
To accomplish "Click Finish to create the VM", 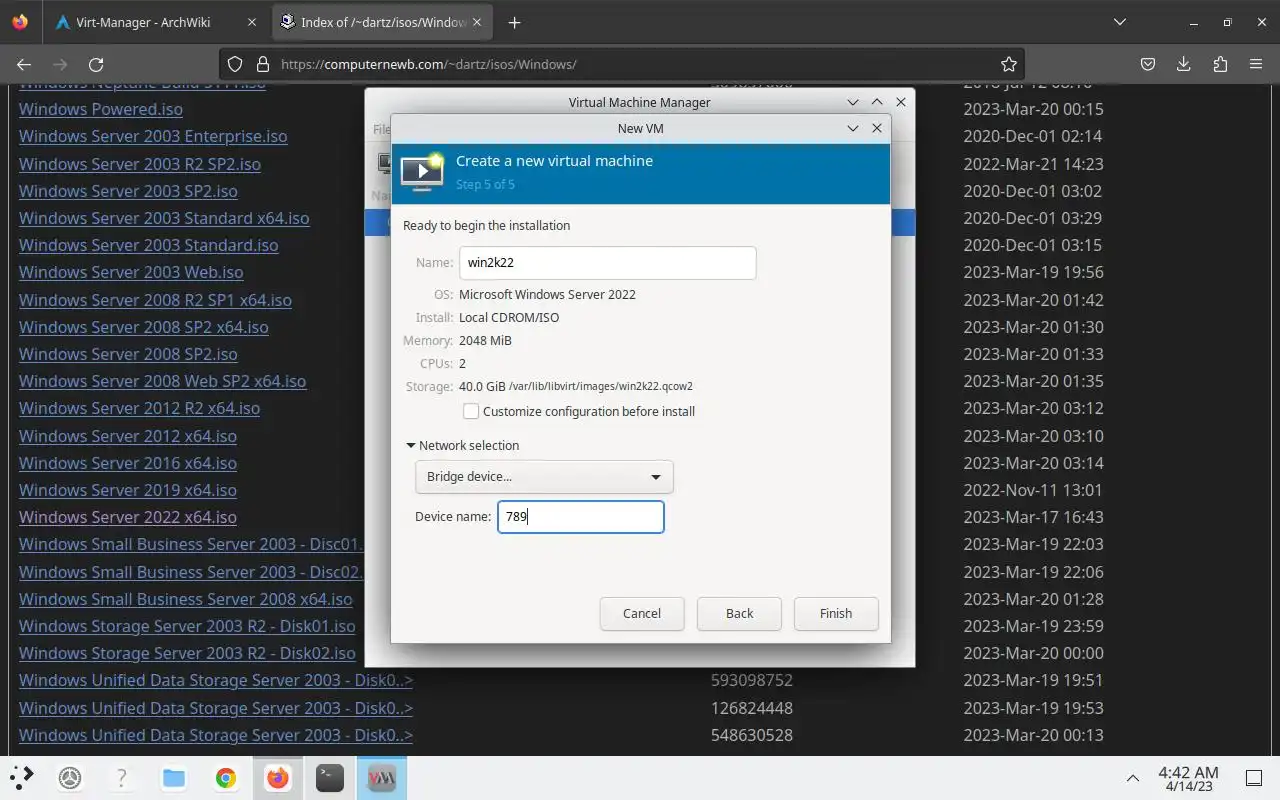I will click(x=836, y=614).
